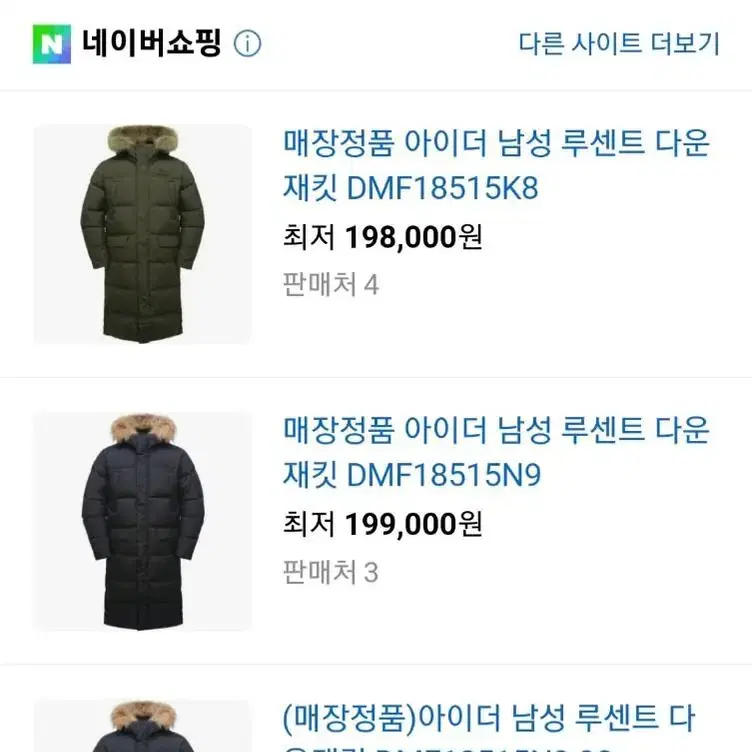Click 매장정품 아이더 남성 first line of second title
Screen dimensions: 752x752
(x=417, y=430)
